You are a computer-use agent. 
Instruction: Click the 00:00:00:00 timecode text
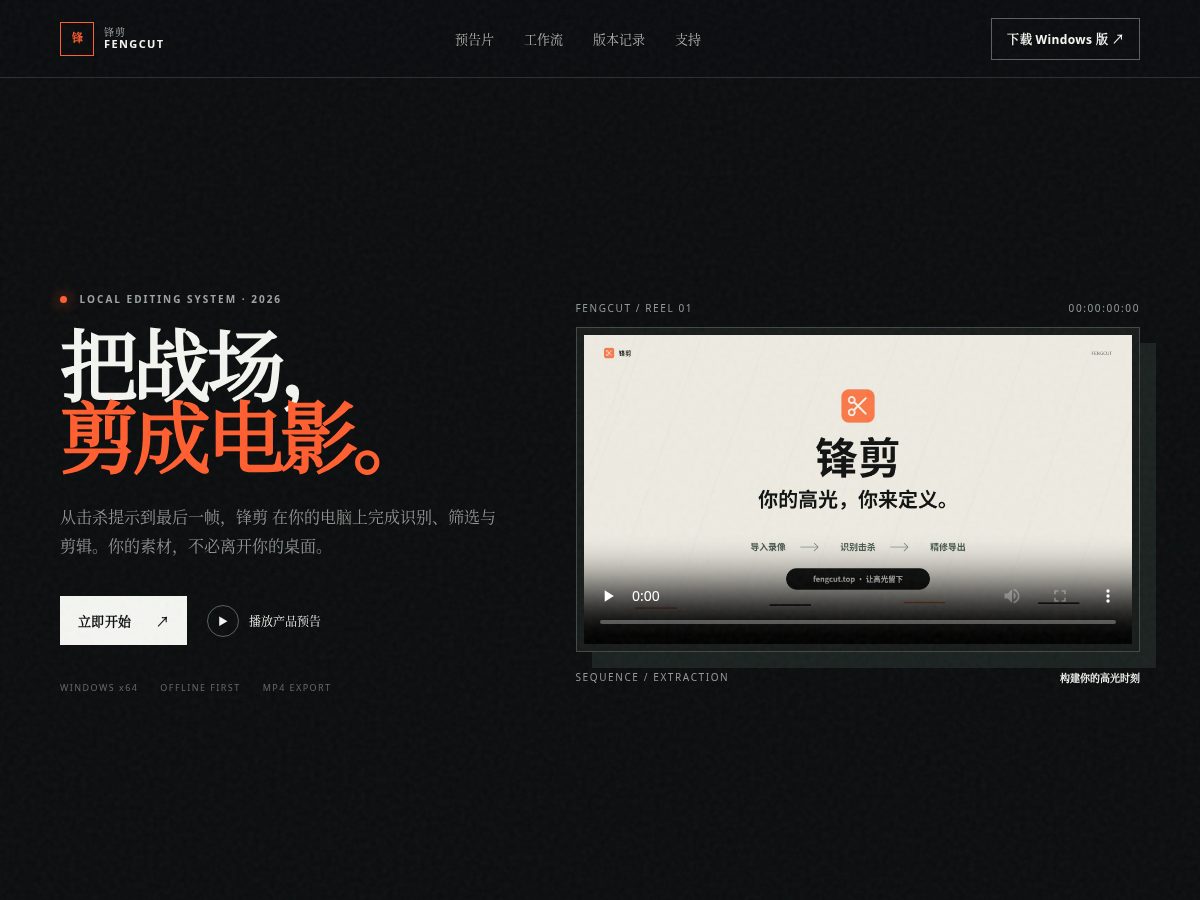click(x=1104, y=308)
